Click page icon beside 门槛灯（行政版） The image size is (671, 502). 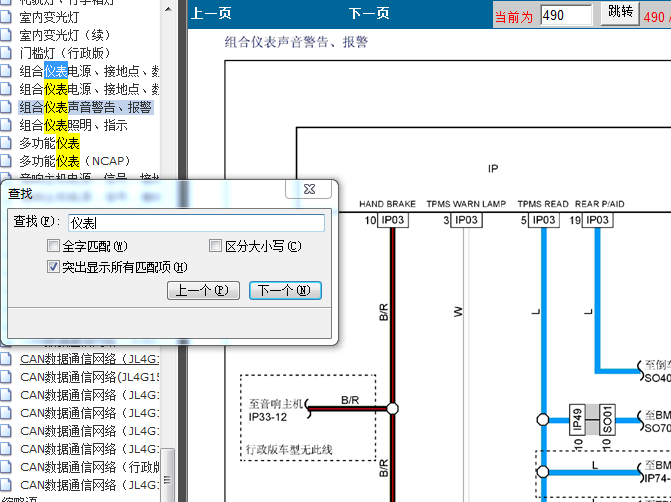coord(6,53)
